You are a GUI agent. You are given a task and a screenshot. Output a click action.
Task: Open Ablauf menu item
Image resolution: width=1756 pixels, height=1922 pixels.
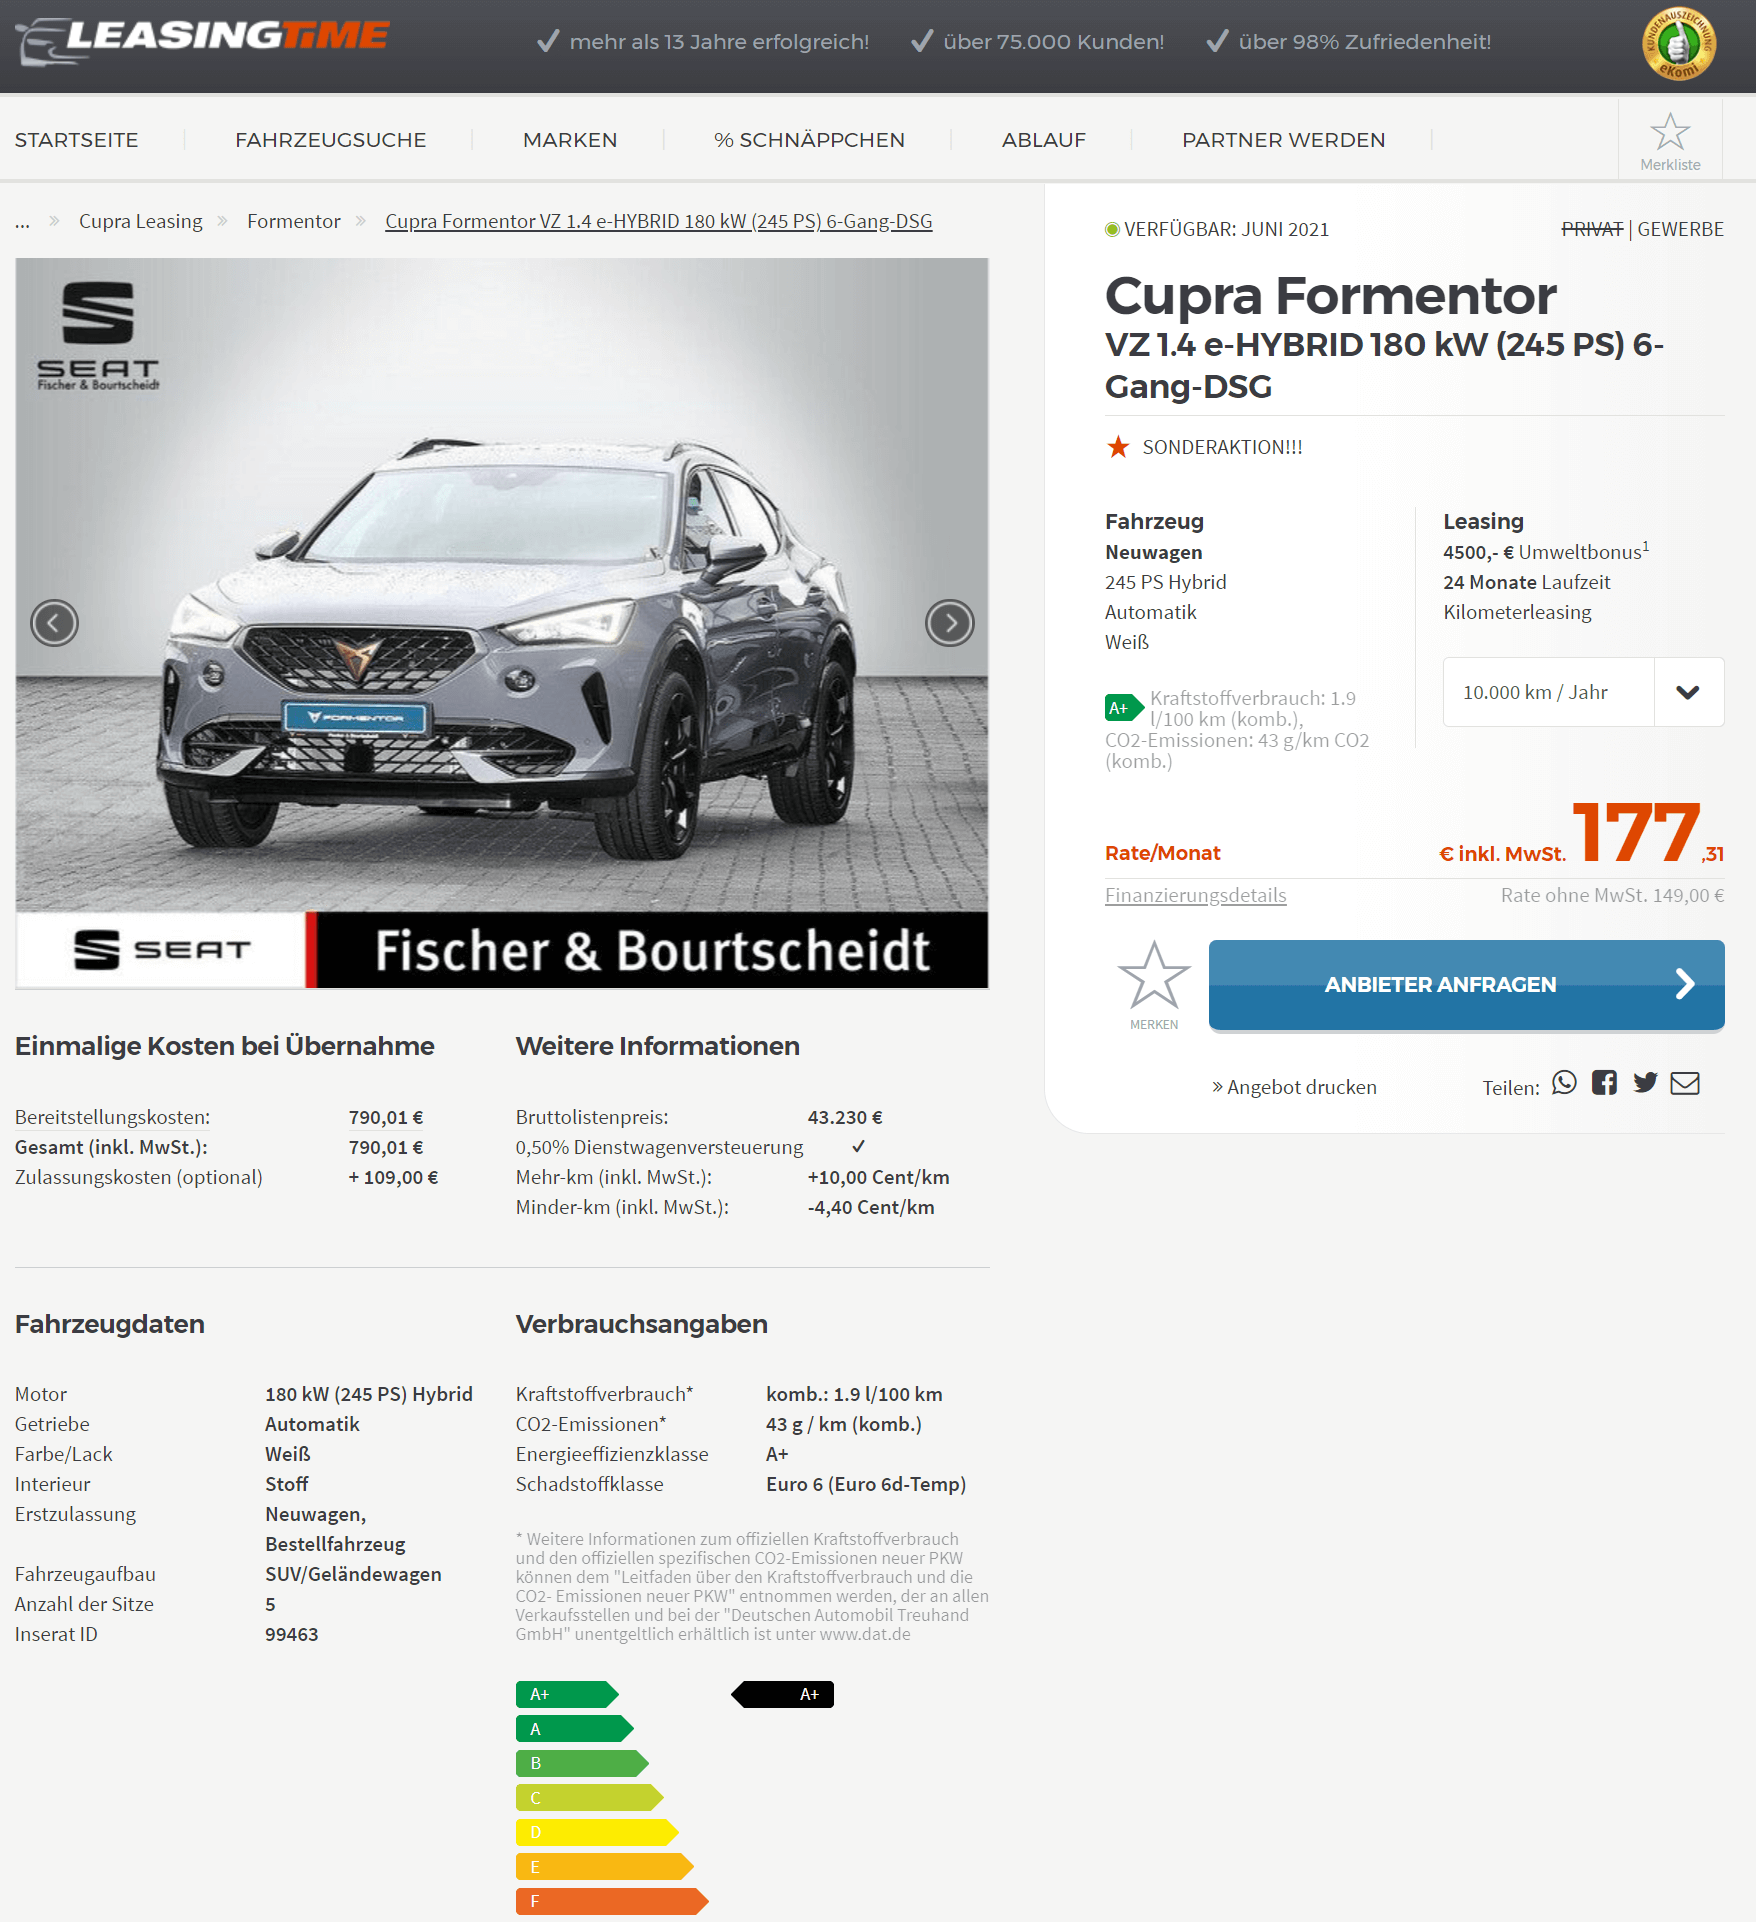pyautogui.click(x=1044, y=140)
